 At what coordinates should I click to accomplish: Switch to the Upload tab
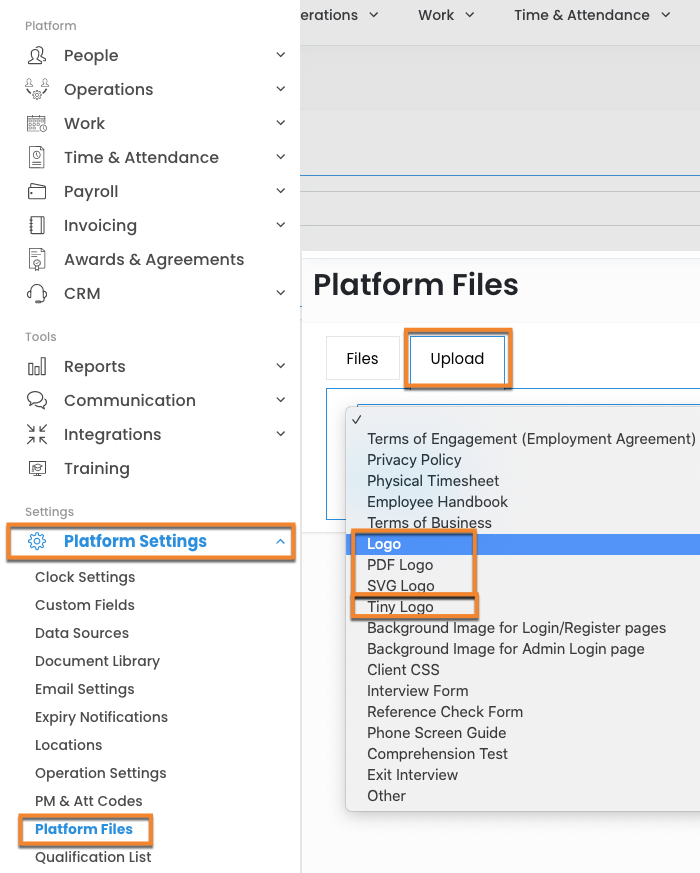457,359
